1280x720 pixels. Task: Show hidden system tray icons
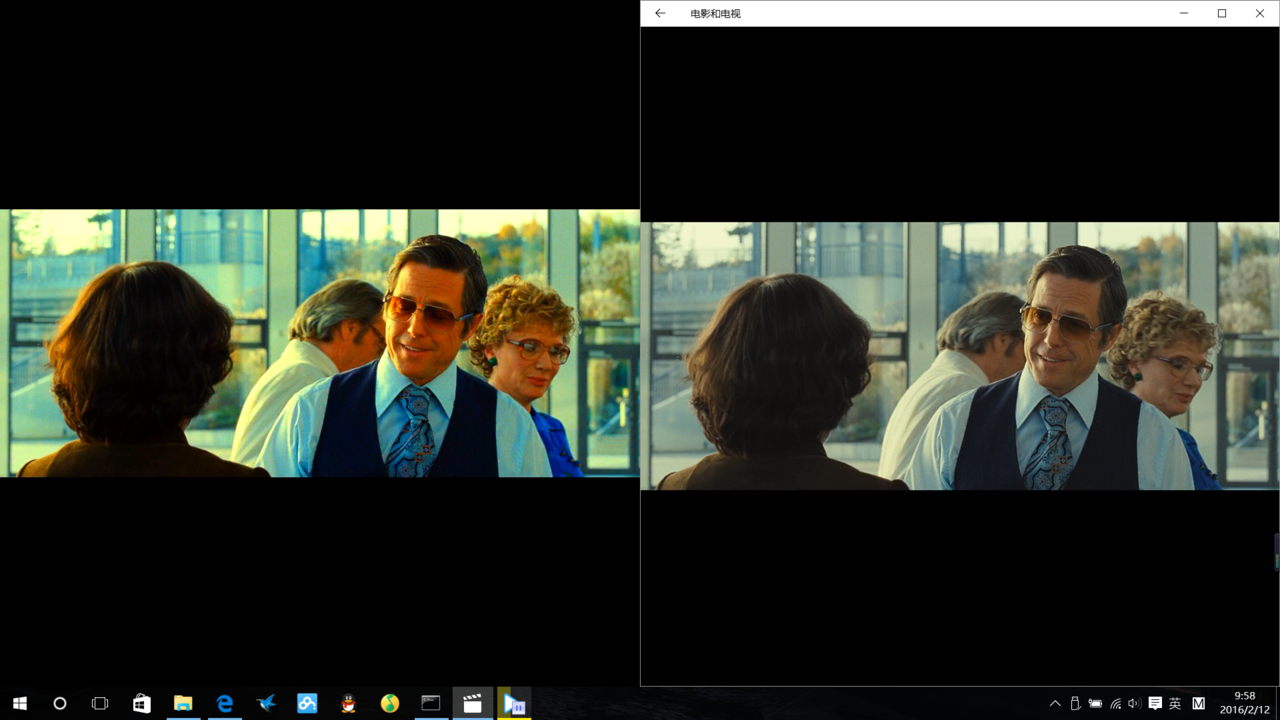(1055, 704)
